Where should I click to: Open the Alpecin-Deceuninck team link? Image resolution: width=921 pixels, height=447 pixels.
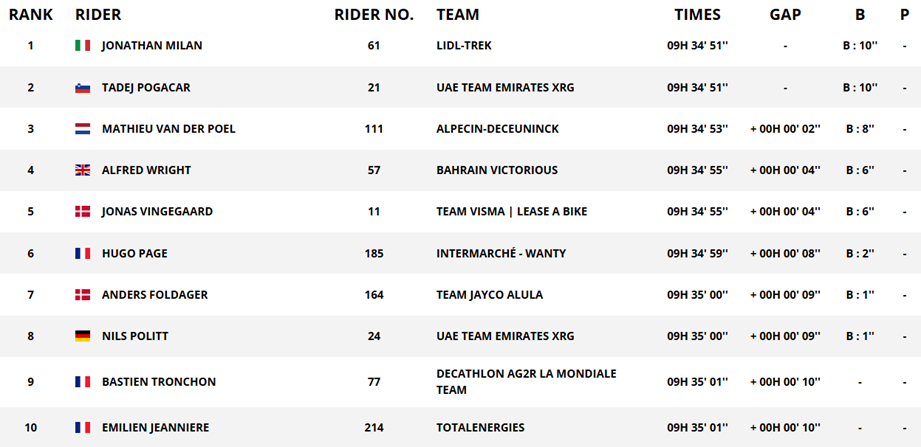point(498,129)
